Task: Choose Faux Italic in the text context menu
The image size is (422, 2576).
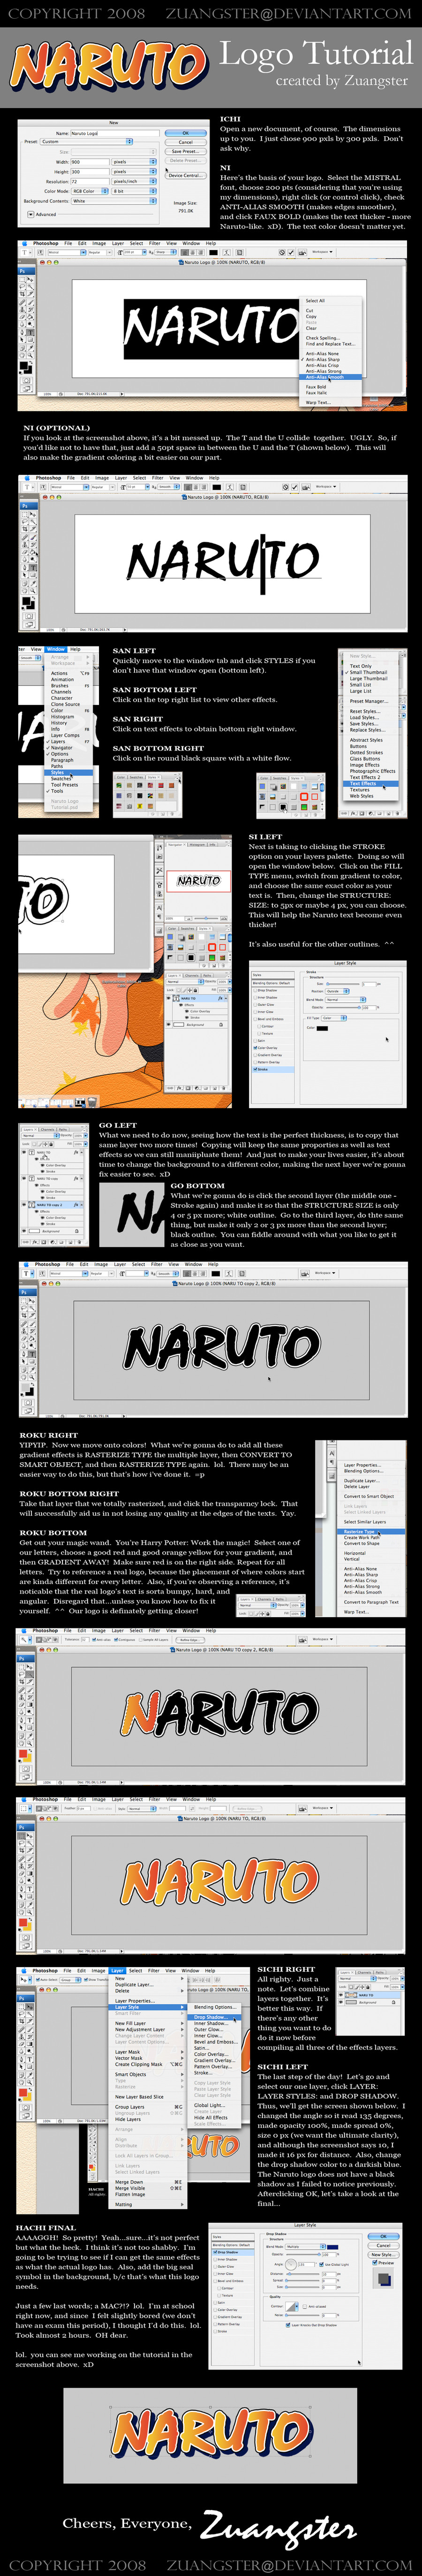Action: click(316, 393)
